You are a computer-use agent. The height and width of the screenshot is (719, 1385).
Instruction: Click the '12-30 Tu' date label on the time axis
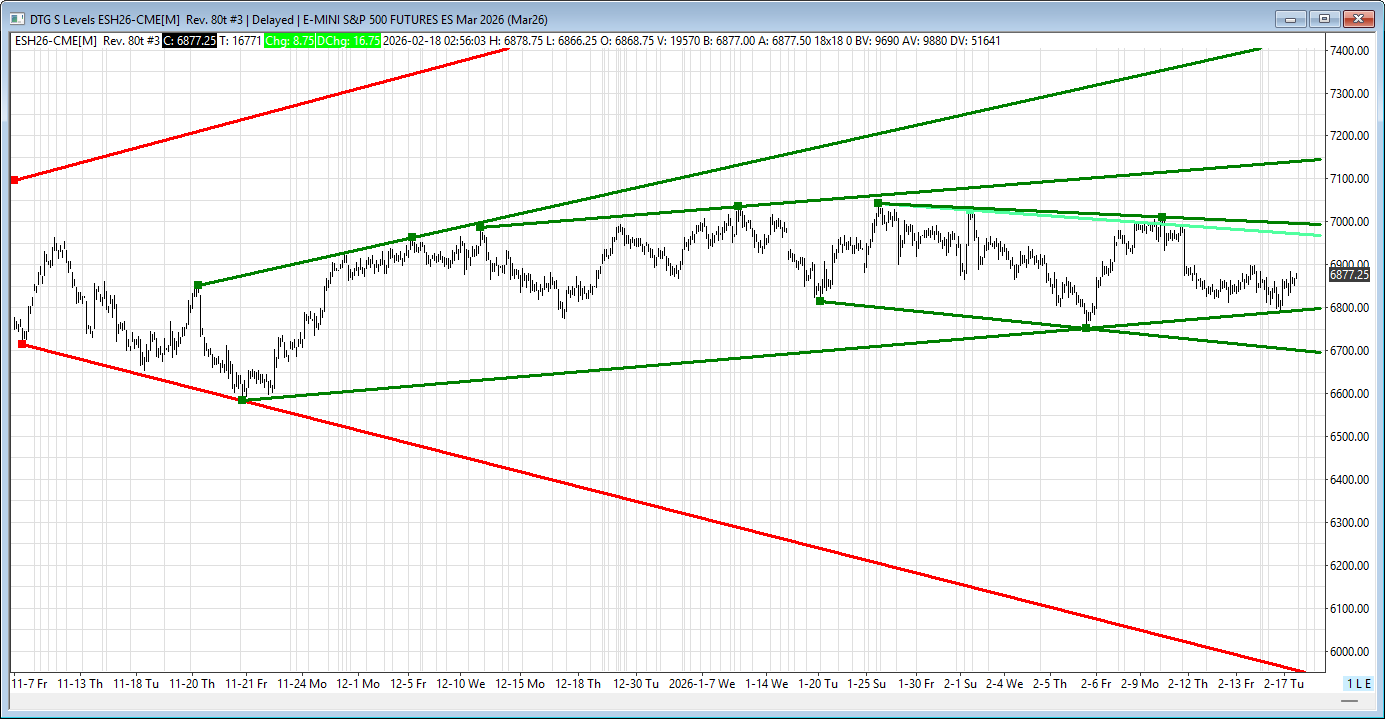coord(636,684)
